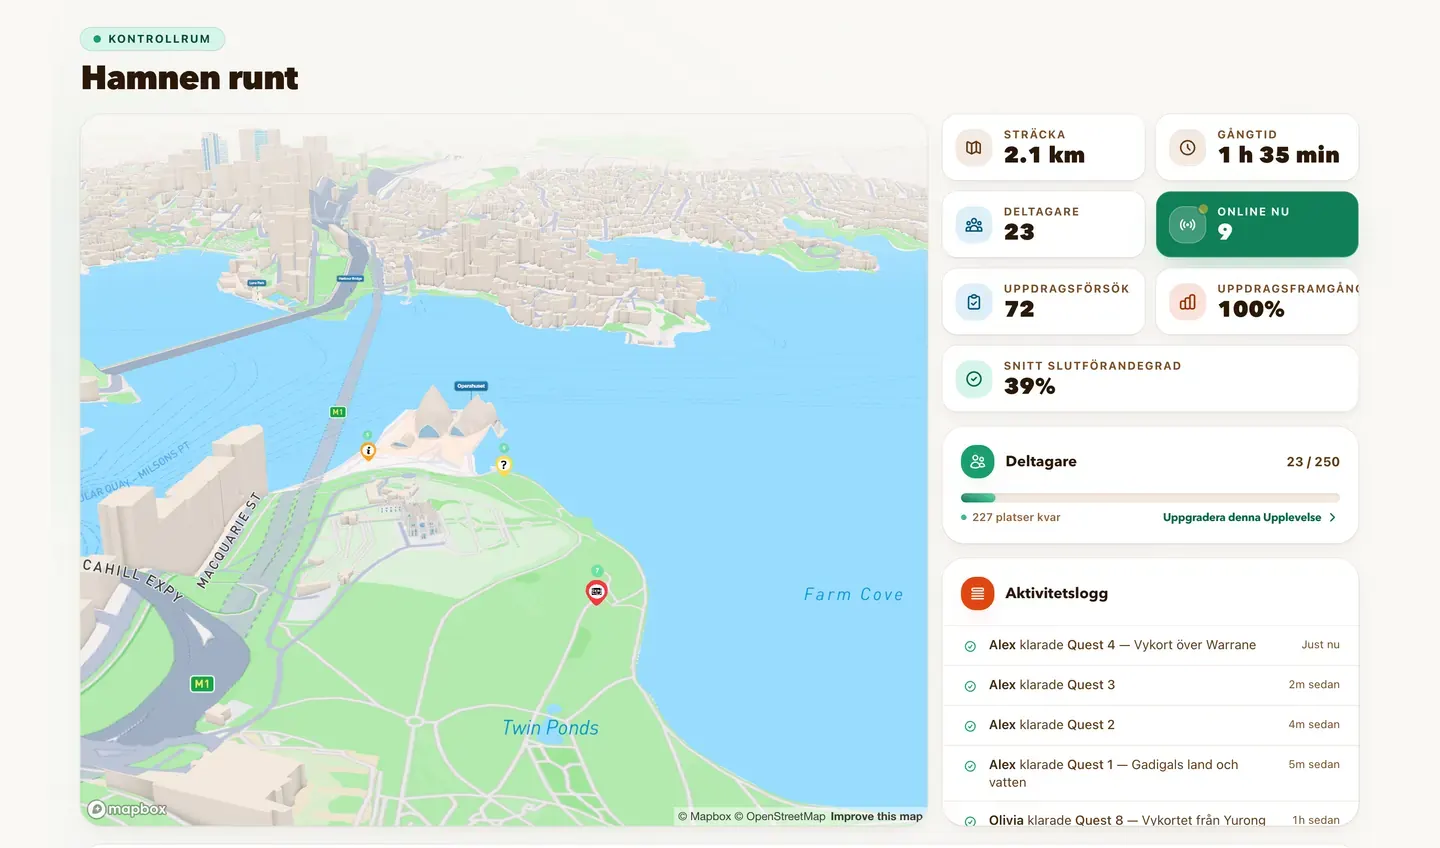Click the Uppdragsförsök clipboard icon

click(974, 302)
